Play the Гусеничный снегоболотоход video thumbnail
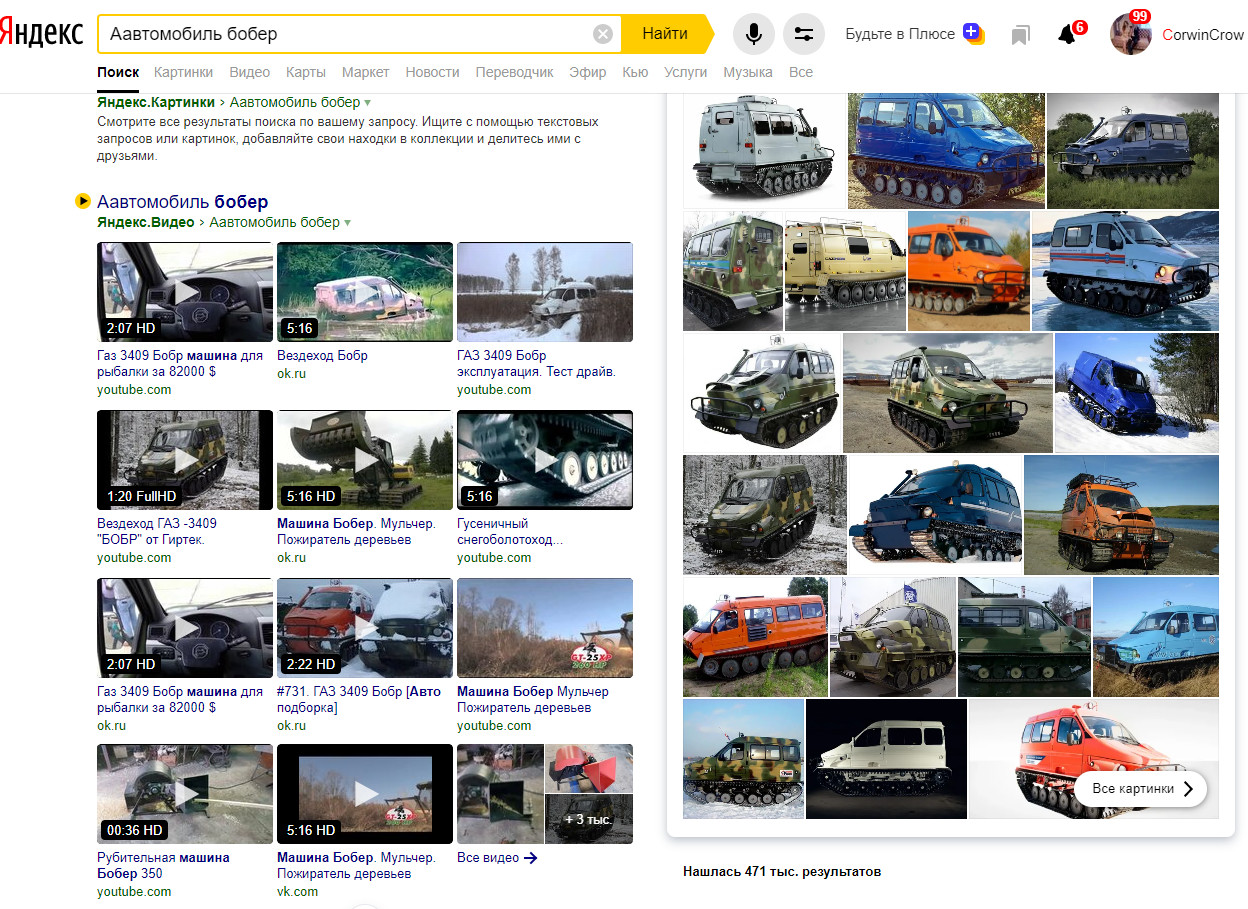 (545, 460)
